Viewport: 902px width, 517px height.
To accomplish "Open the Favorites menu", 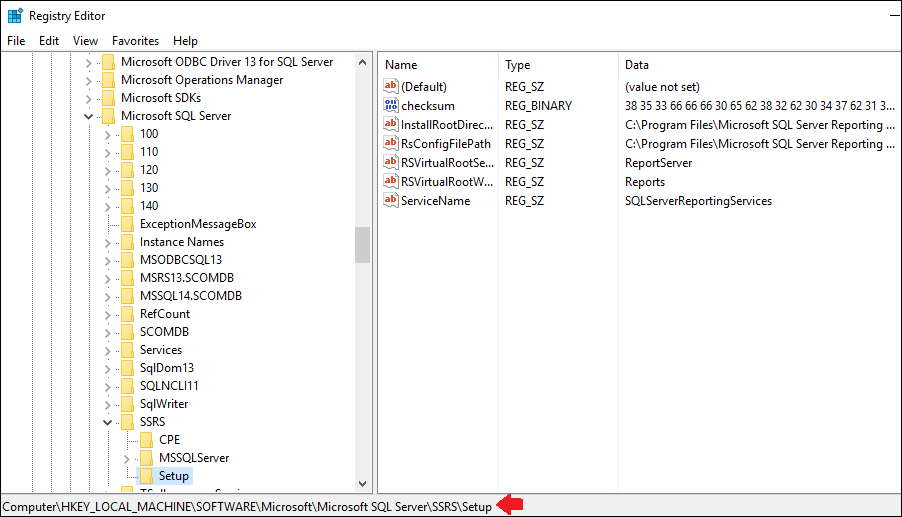I will (135, 41).
